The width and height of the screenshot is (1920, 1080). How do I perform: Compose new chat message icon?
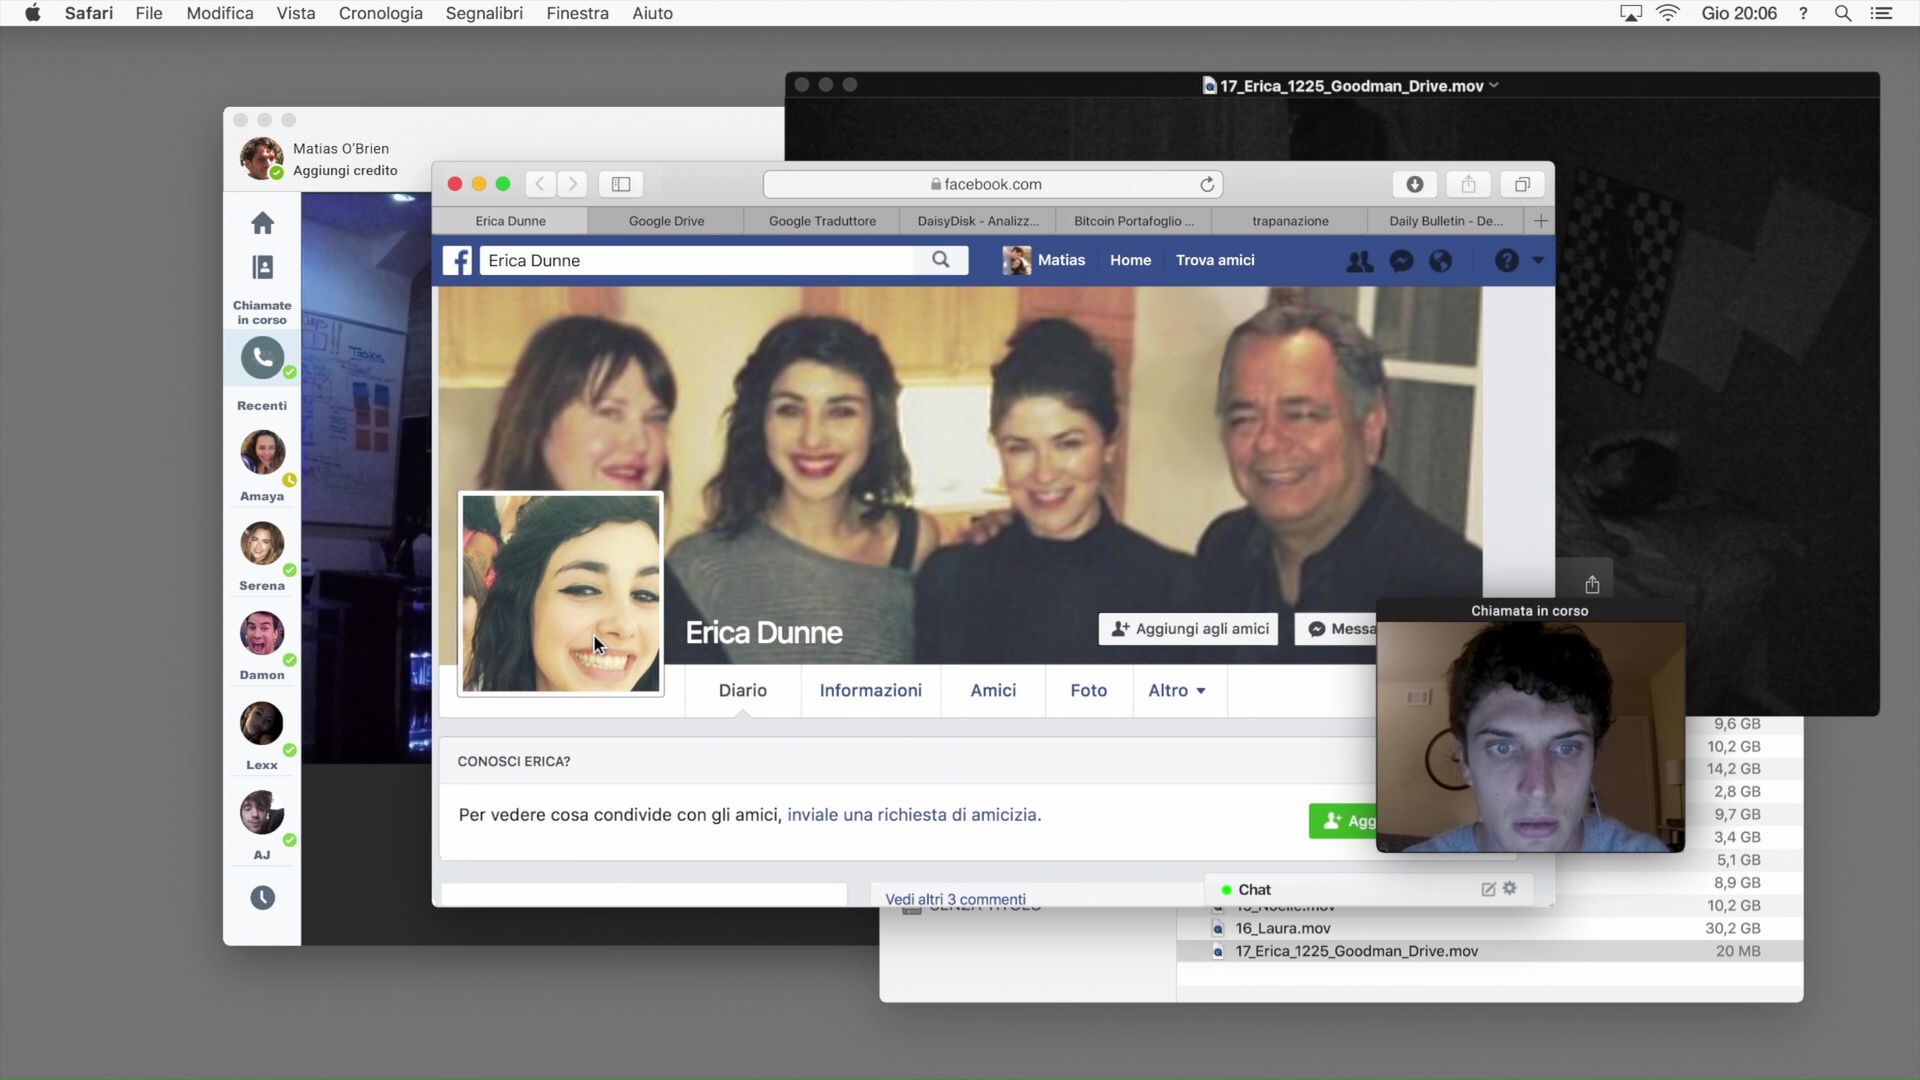pyautogui.click(x=1488, y=889)
